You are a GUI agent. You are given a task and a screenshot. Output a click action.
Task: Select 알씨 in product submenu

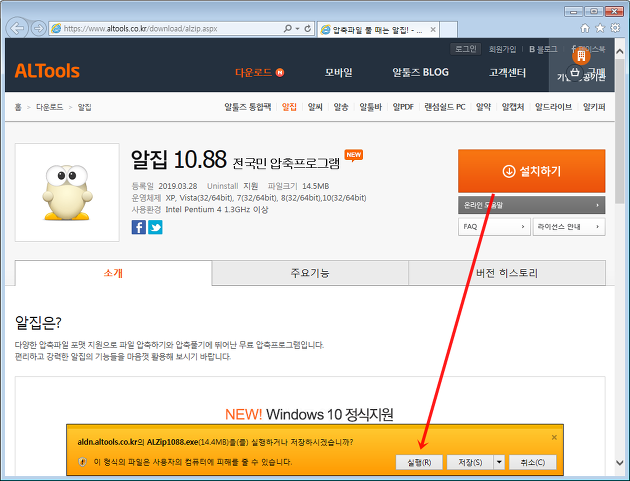coord(315,107)
